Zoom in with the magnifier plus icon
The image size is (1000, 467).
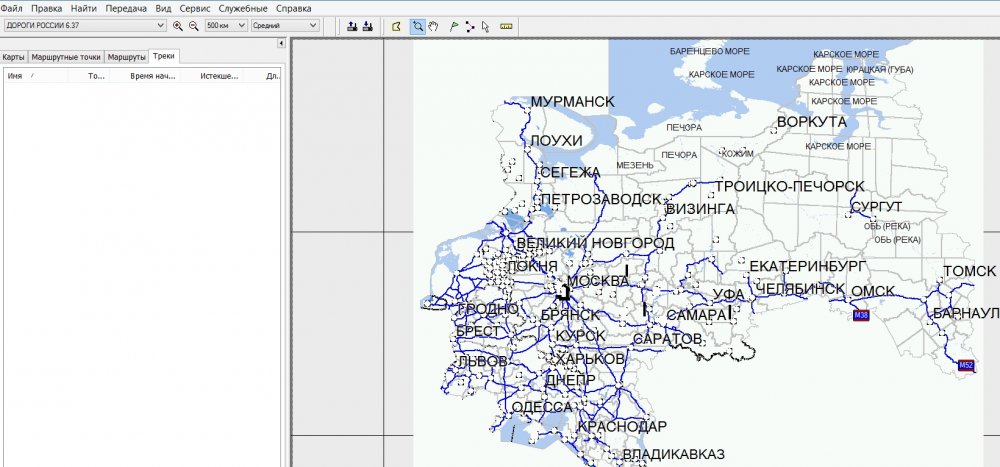tap(178, 25)
